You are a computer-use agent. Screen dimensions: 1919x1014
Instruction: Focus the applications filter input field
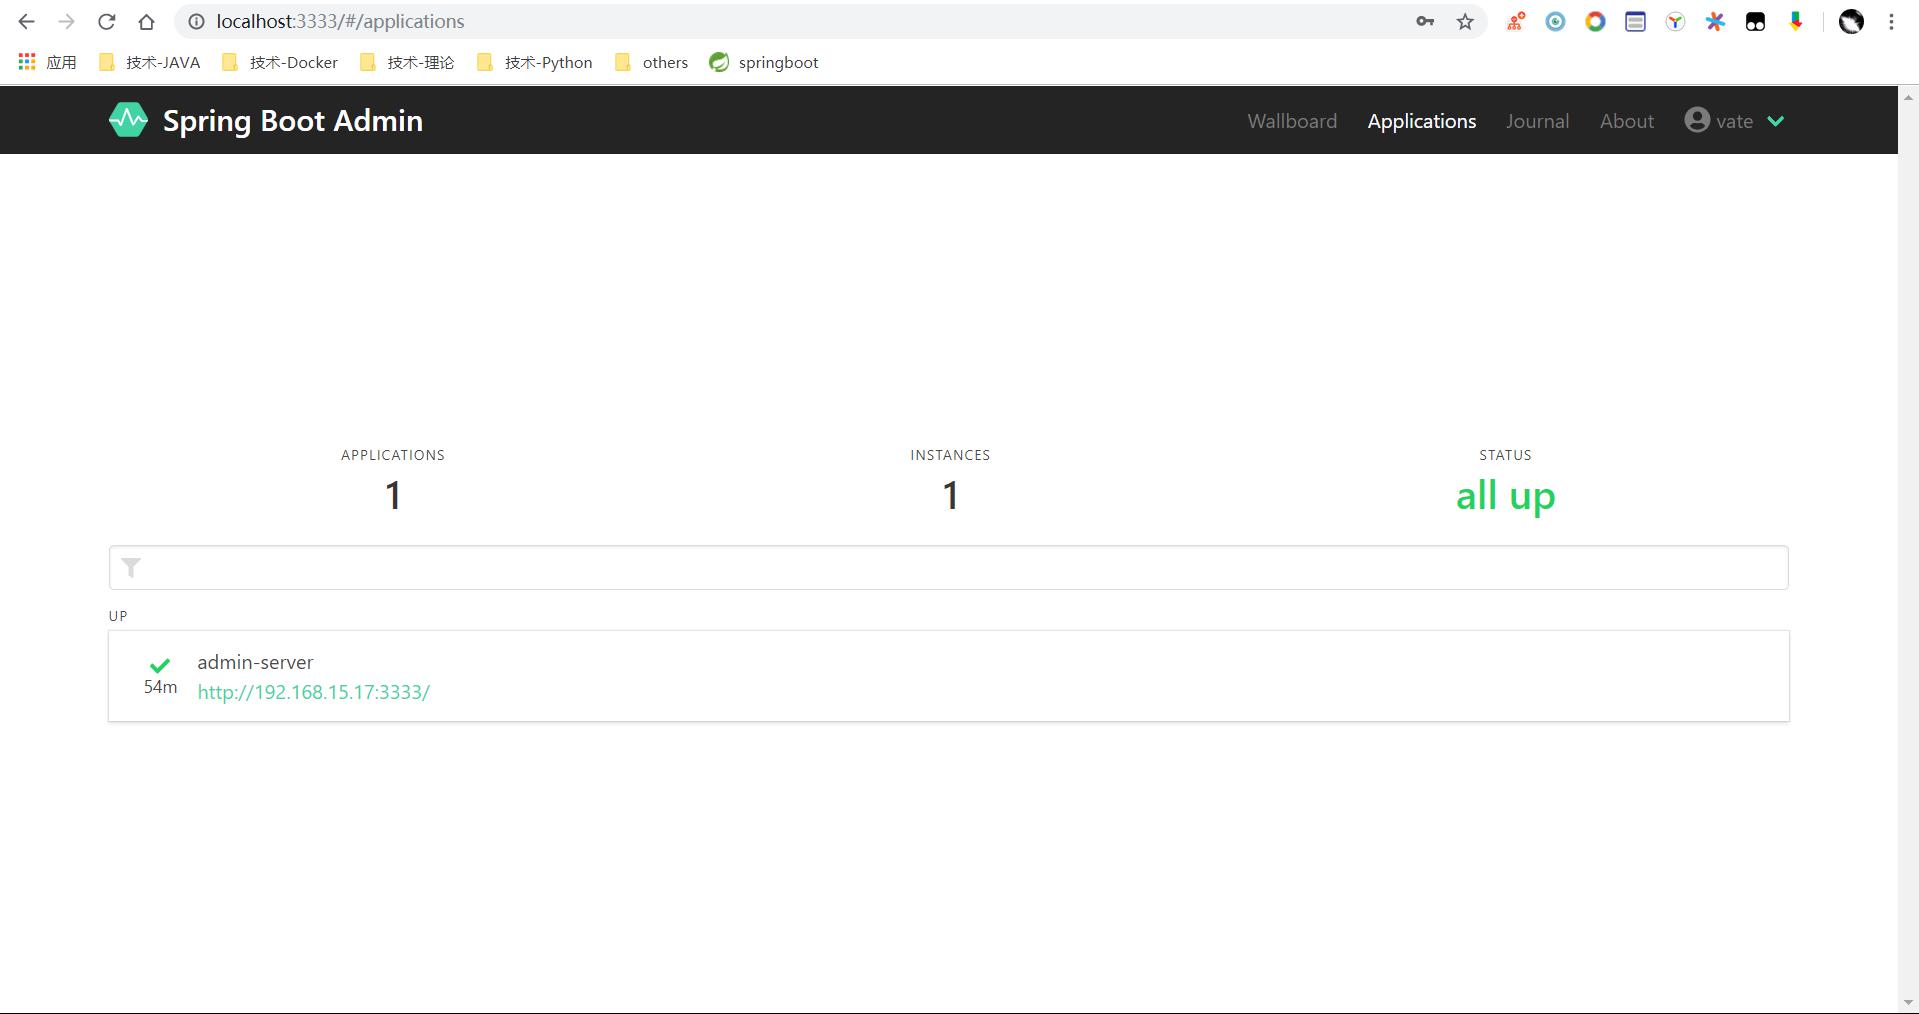tap(949, 568)
